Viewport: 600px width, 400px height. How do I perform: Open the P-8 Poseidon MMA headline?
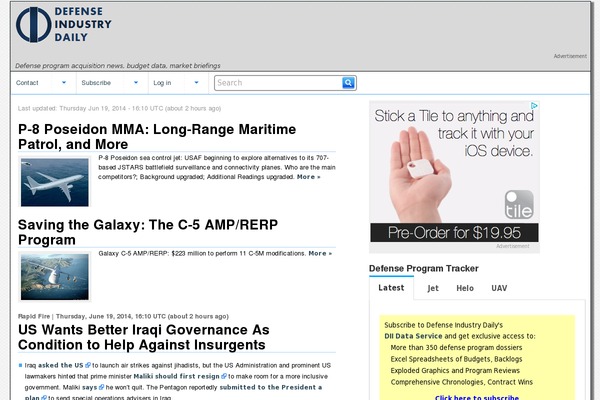(157, 137)
